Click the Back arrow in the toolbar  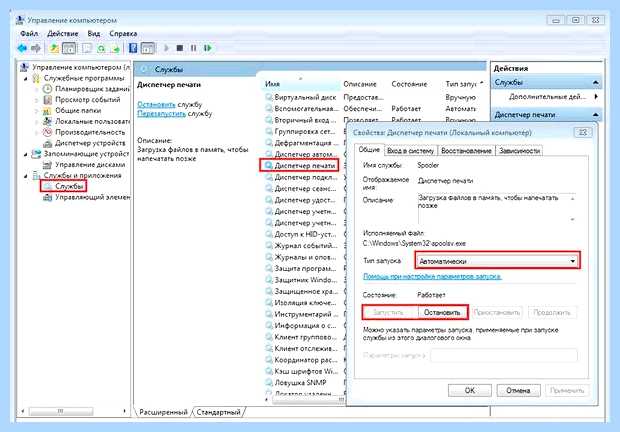(22, 48)
